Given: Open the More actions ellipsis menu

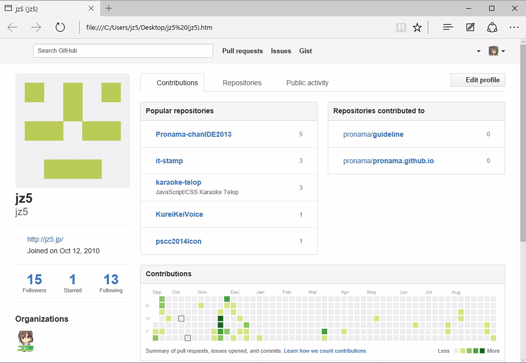Looking at the screenshot, I should click(x=514, y=28).
